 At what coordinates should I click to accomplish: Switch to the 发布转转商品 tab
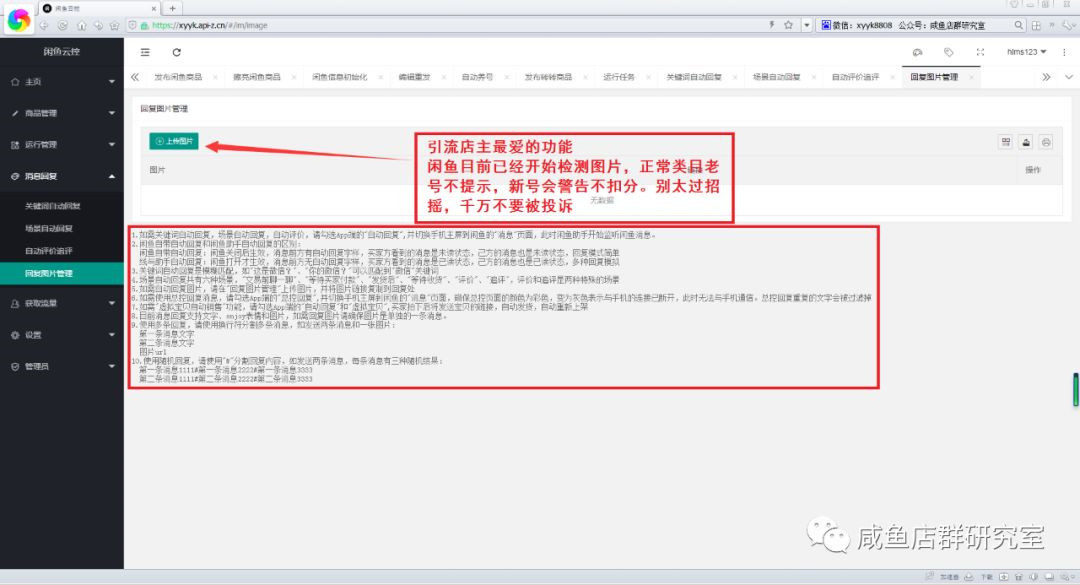[x=548, y=77]
